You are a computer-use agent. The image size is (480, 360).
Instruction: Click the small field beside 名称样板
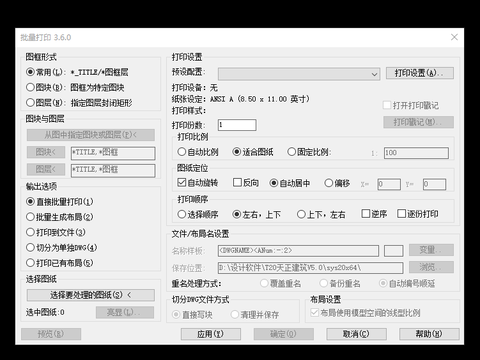[394, 251]
